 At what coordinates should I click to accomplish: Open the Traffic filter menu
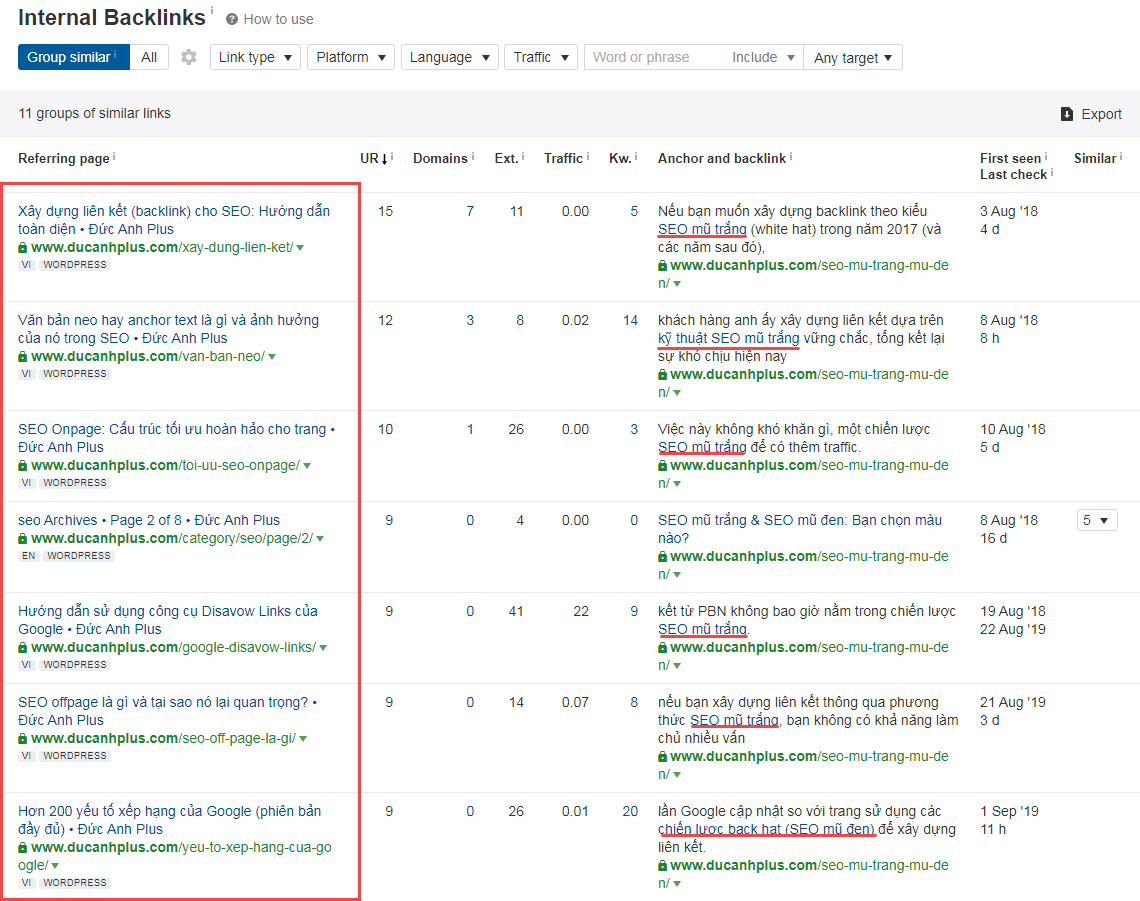[541, 57]
